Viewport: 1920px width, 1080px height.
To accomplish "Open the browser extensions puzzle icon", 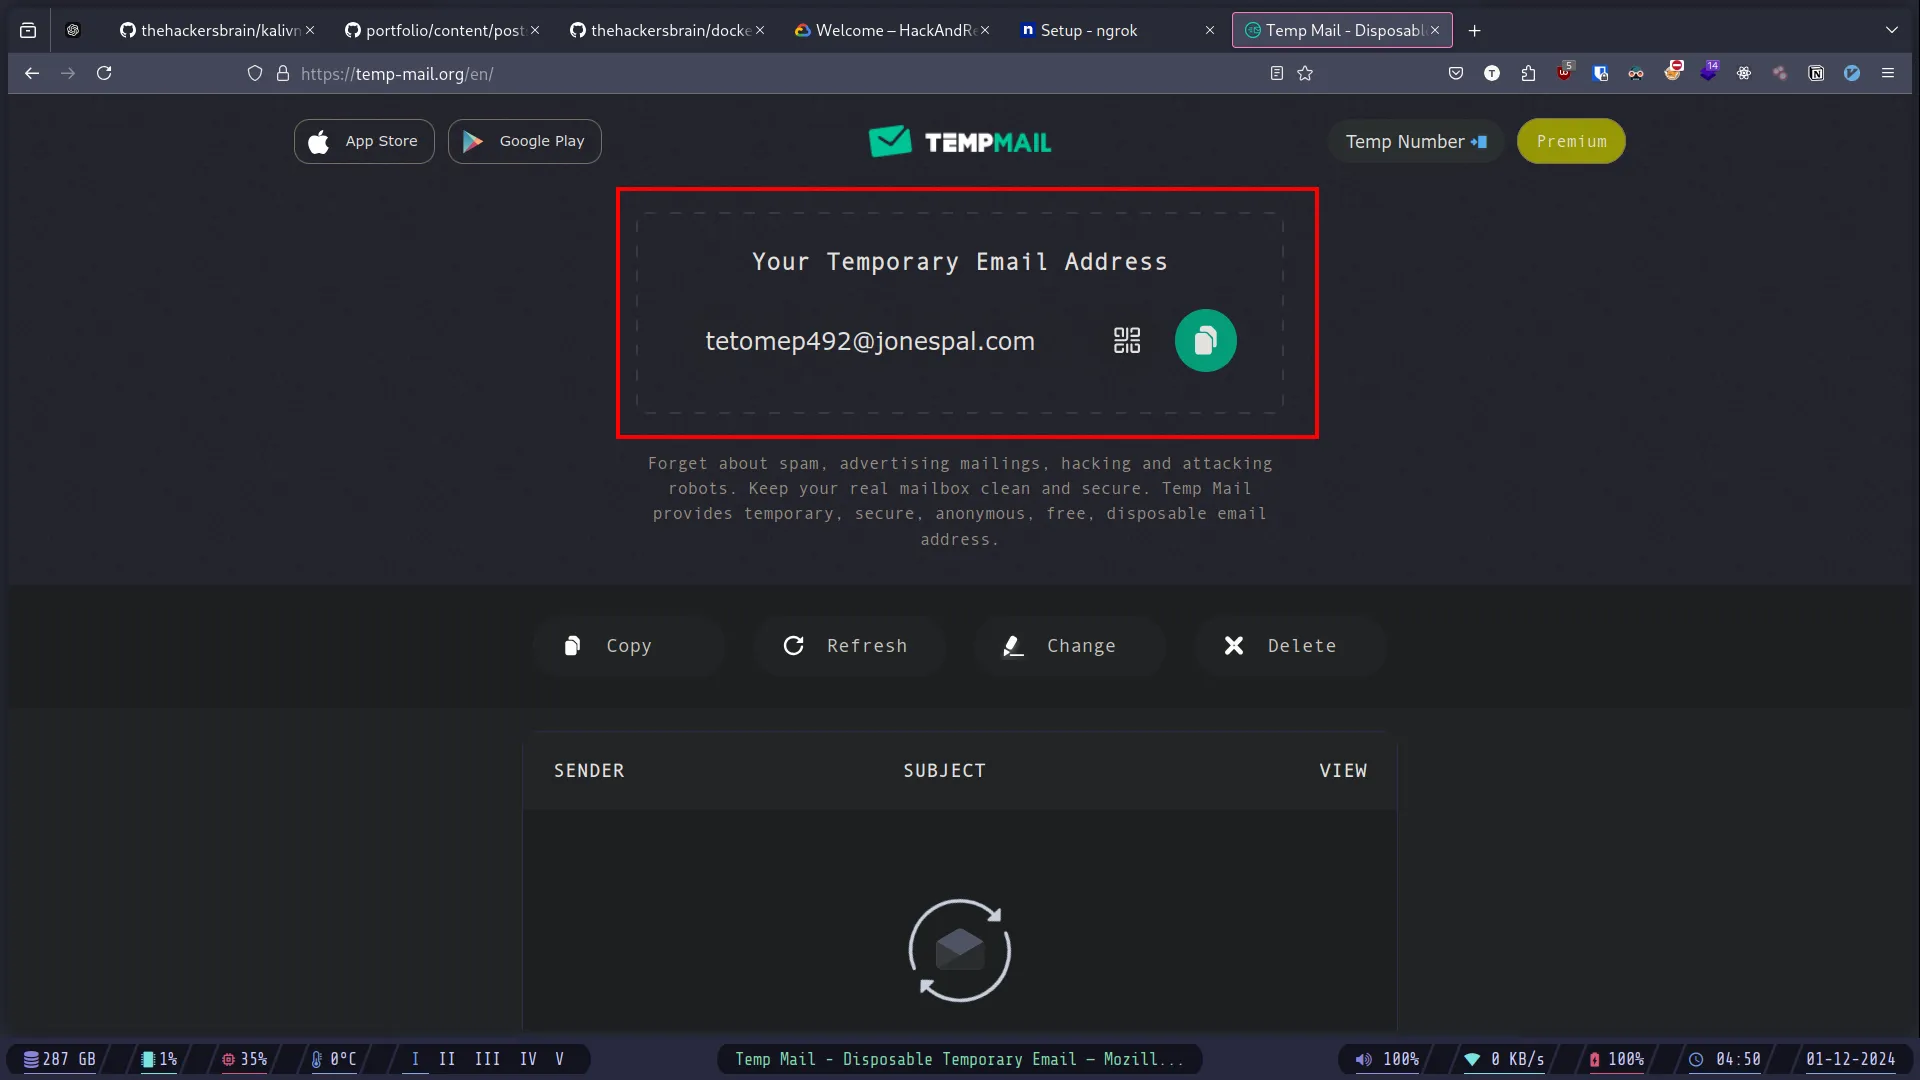I will 1528,73.
